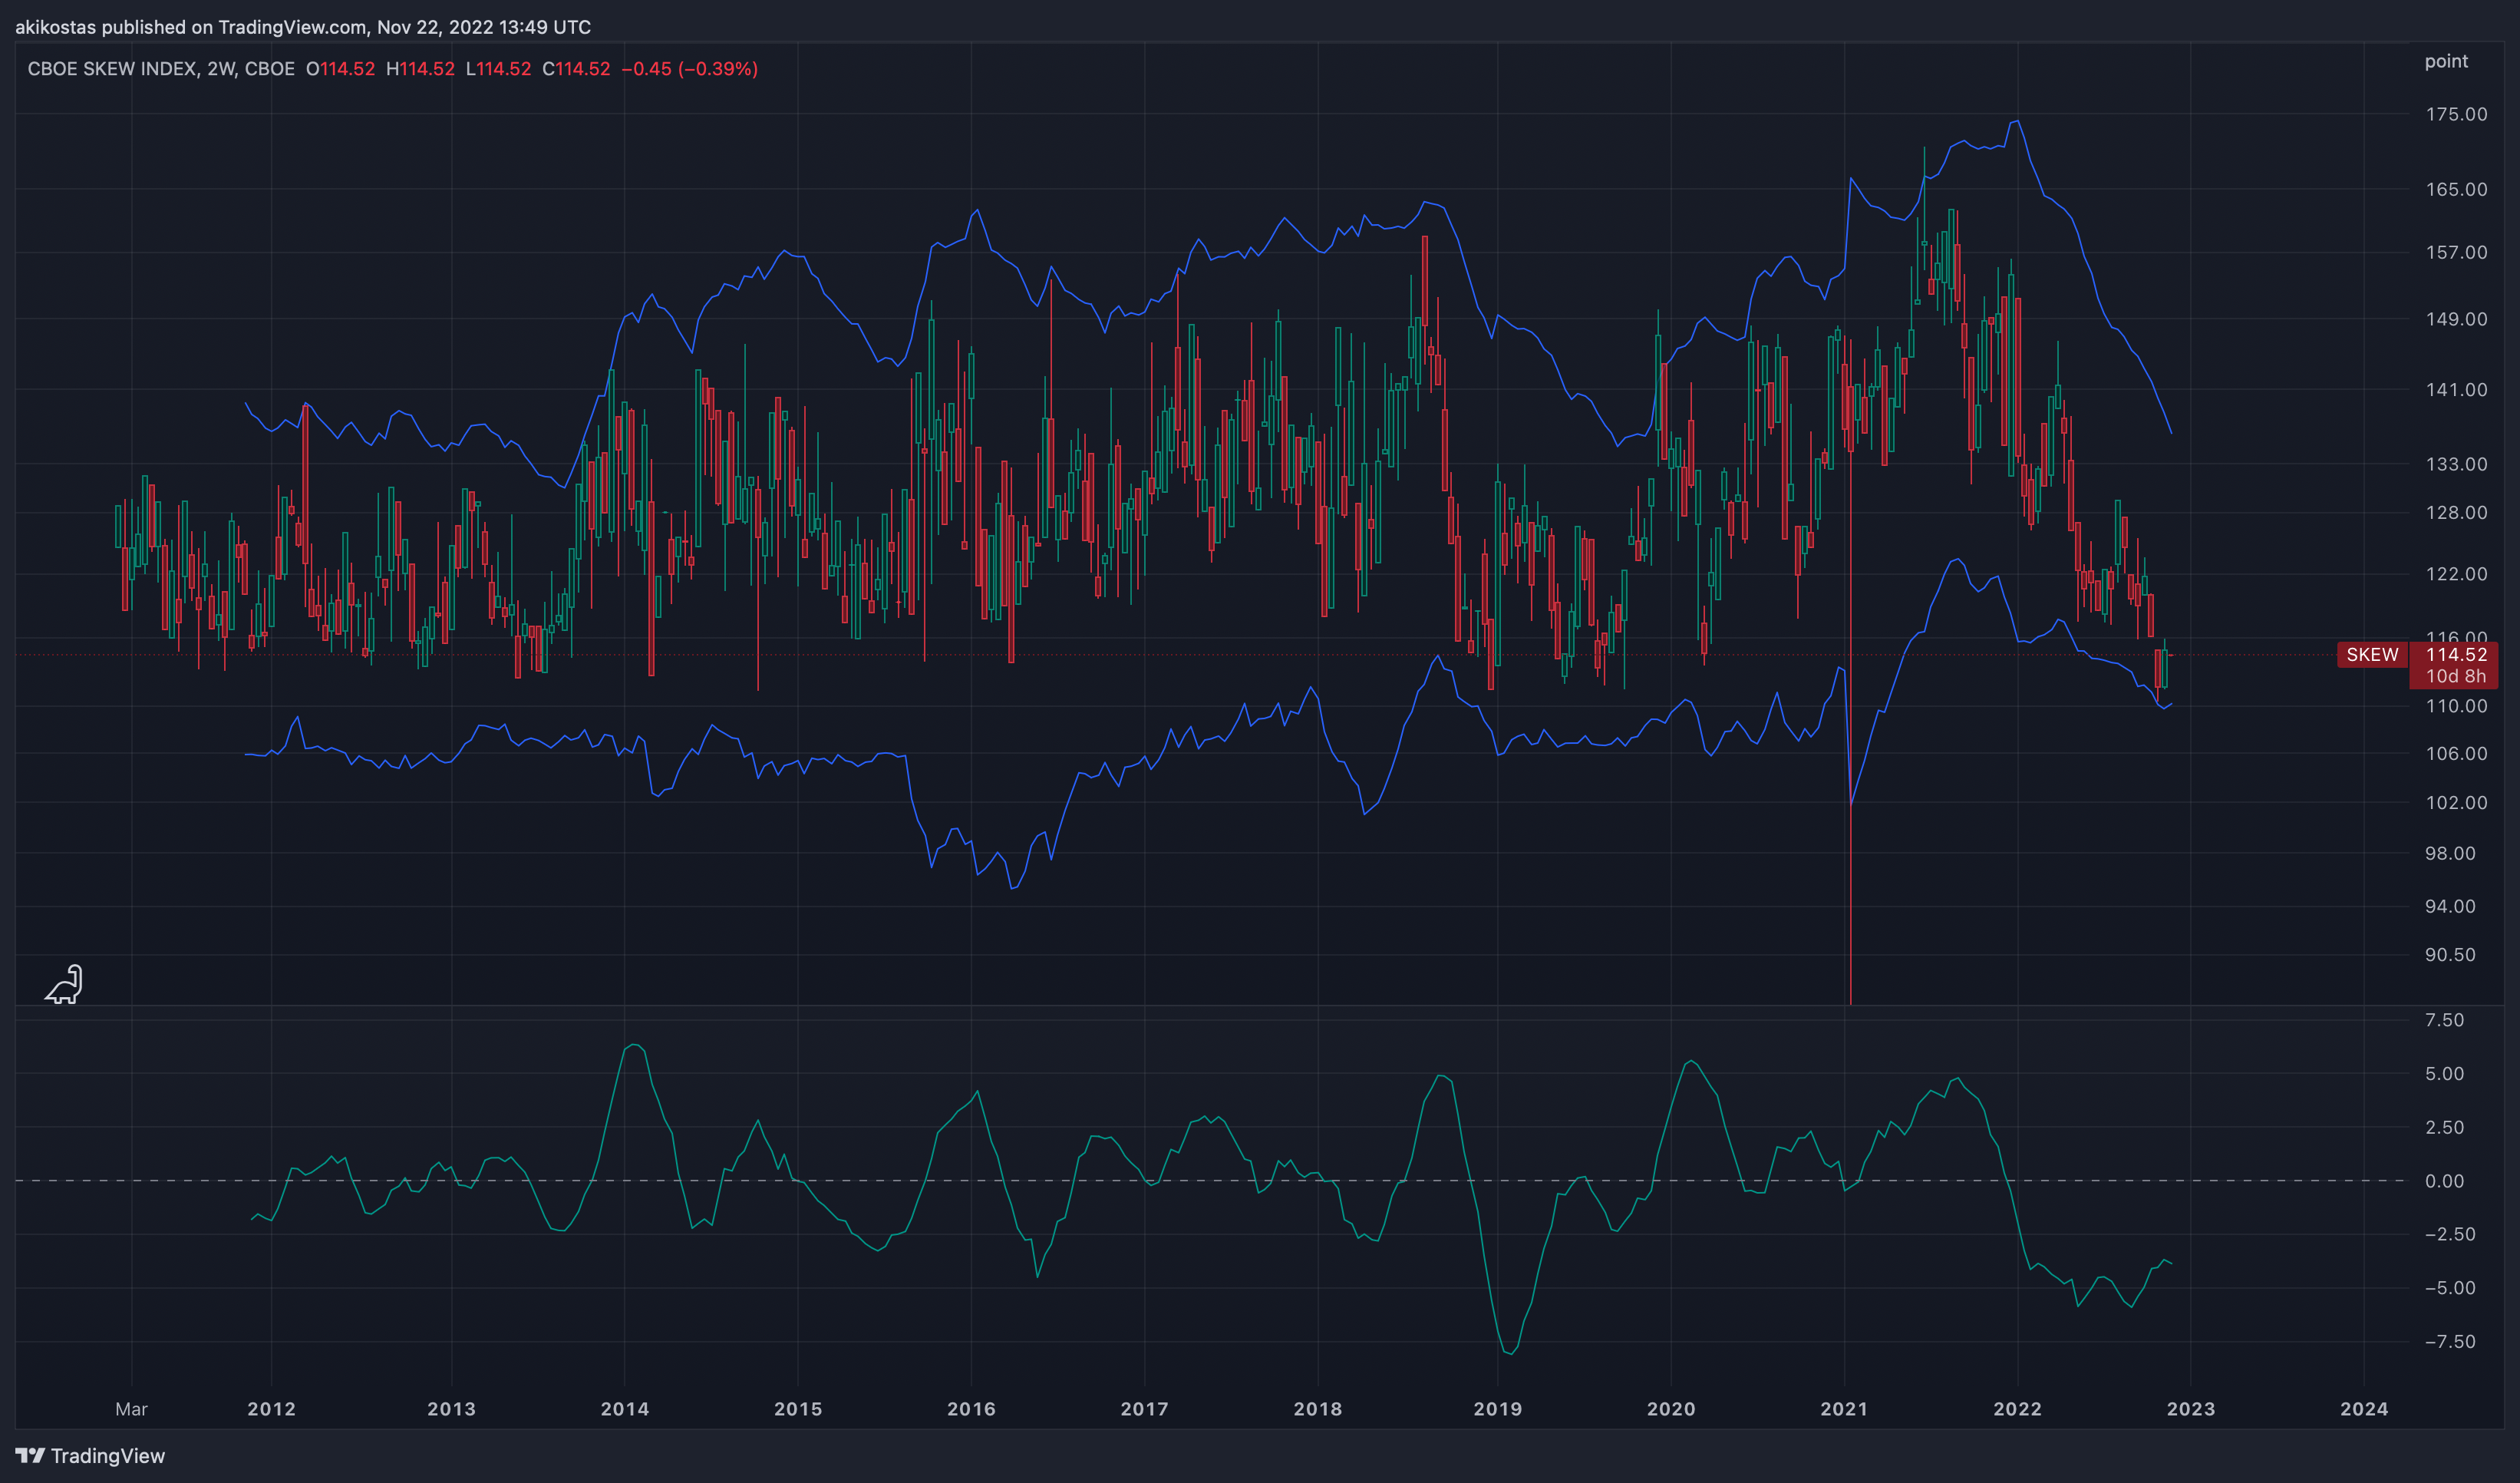This screenshot has width=2520, height=1483.
Task: Click the 102.00 price axis label
Action: point(2456,803)
